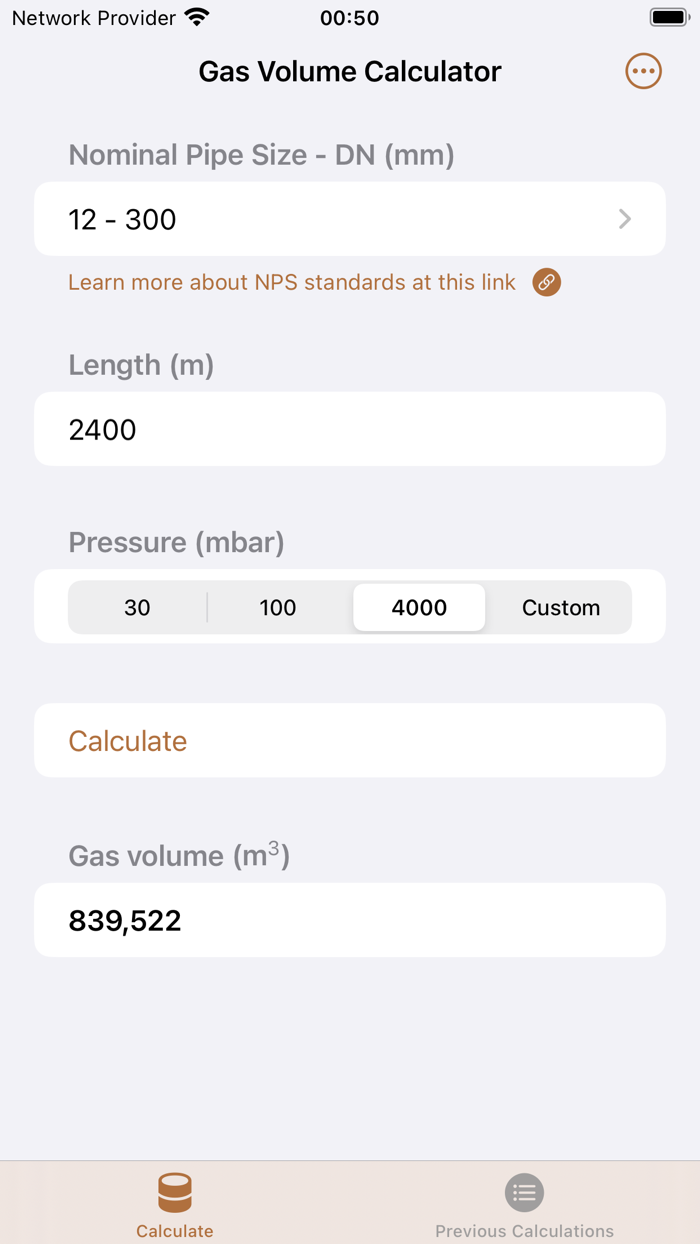
Task: Click the Wi-Fi signal icon in status bar
Action: (x=197, y=17)
